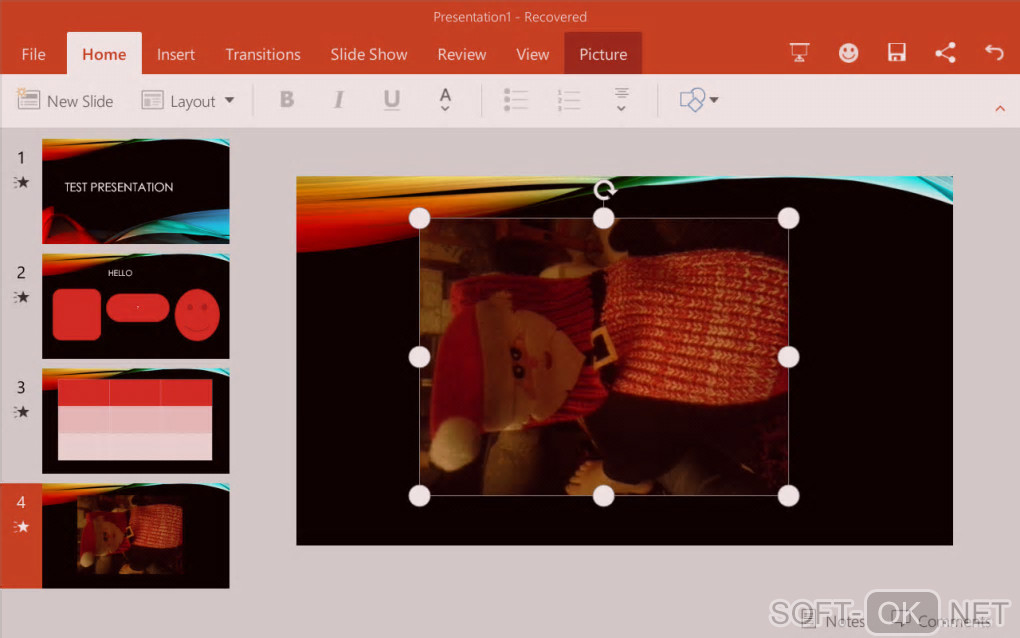Open the smiley feedback icon
Viewport: 1020px width, 638px height.
848,53
